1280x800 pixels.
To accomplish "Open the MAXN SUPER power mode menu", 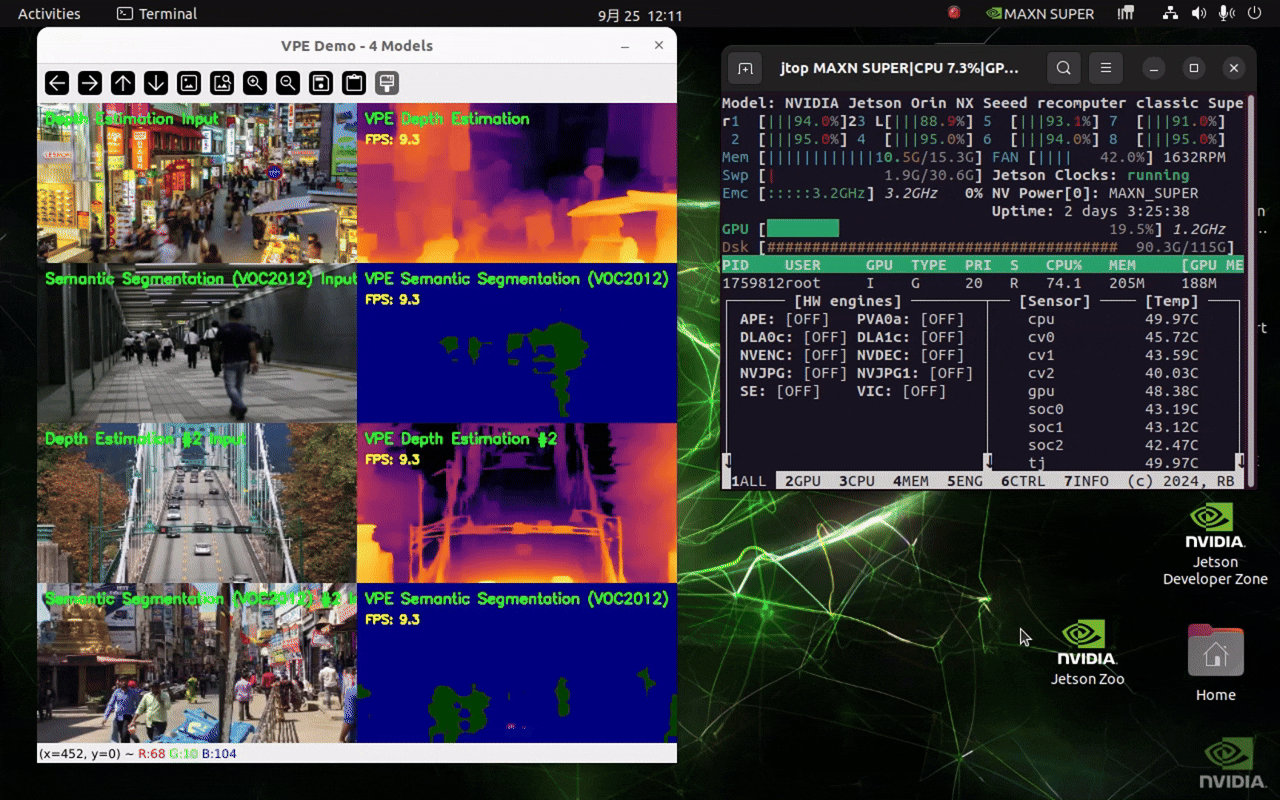I will pos(1040,14).
